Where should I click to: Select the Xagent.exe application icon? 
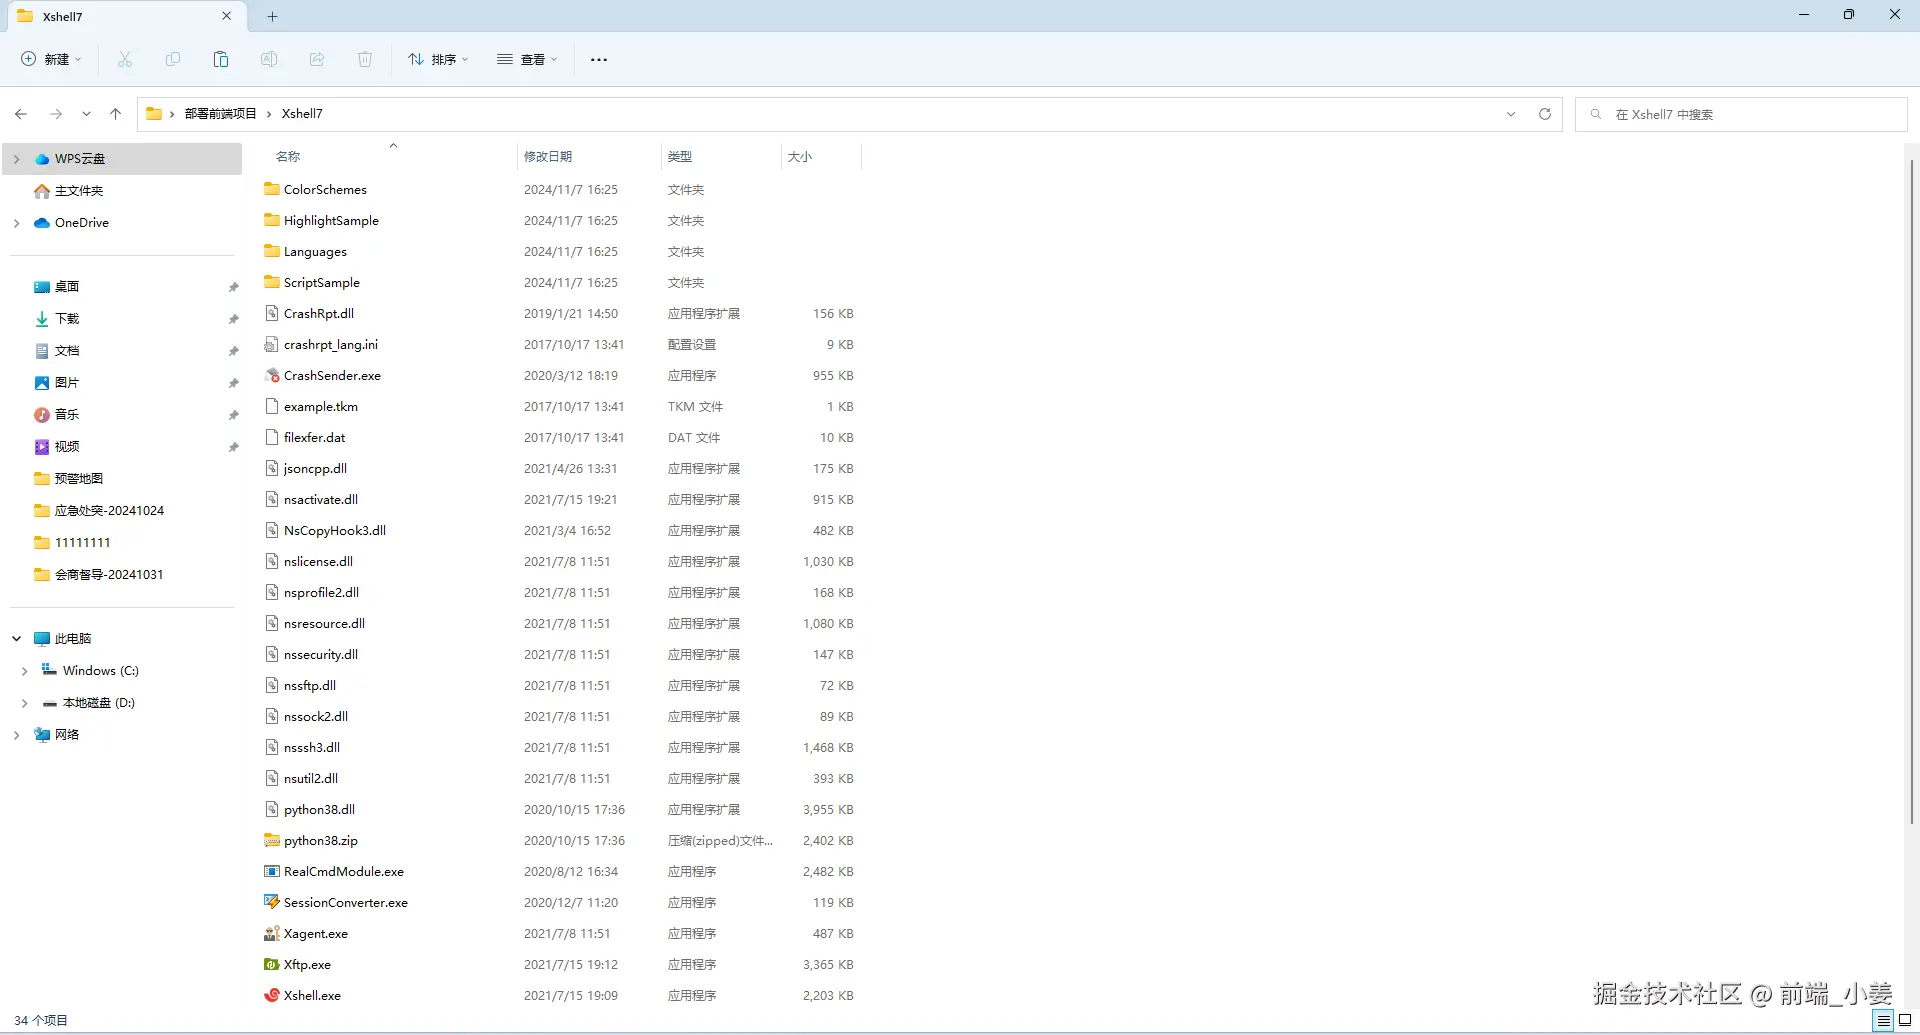click(272, 933)
